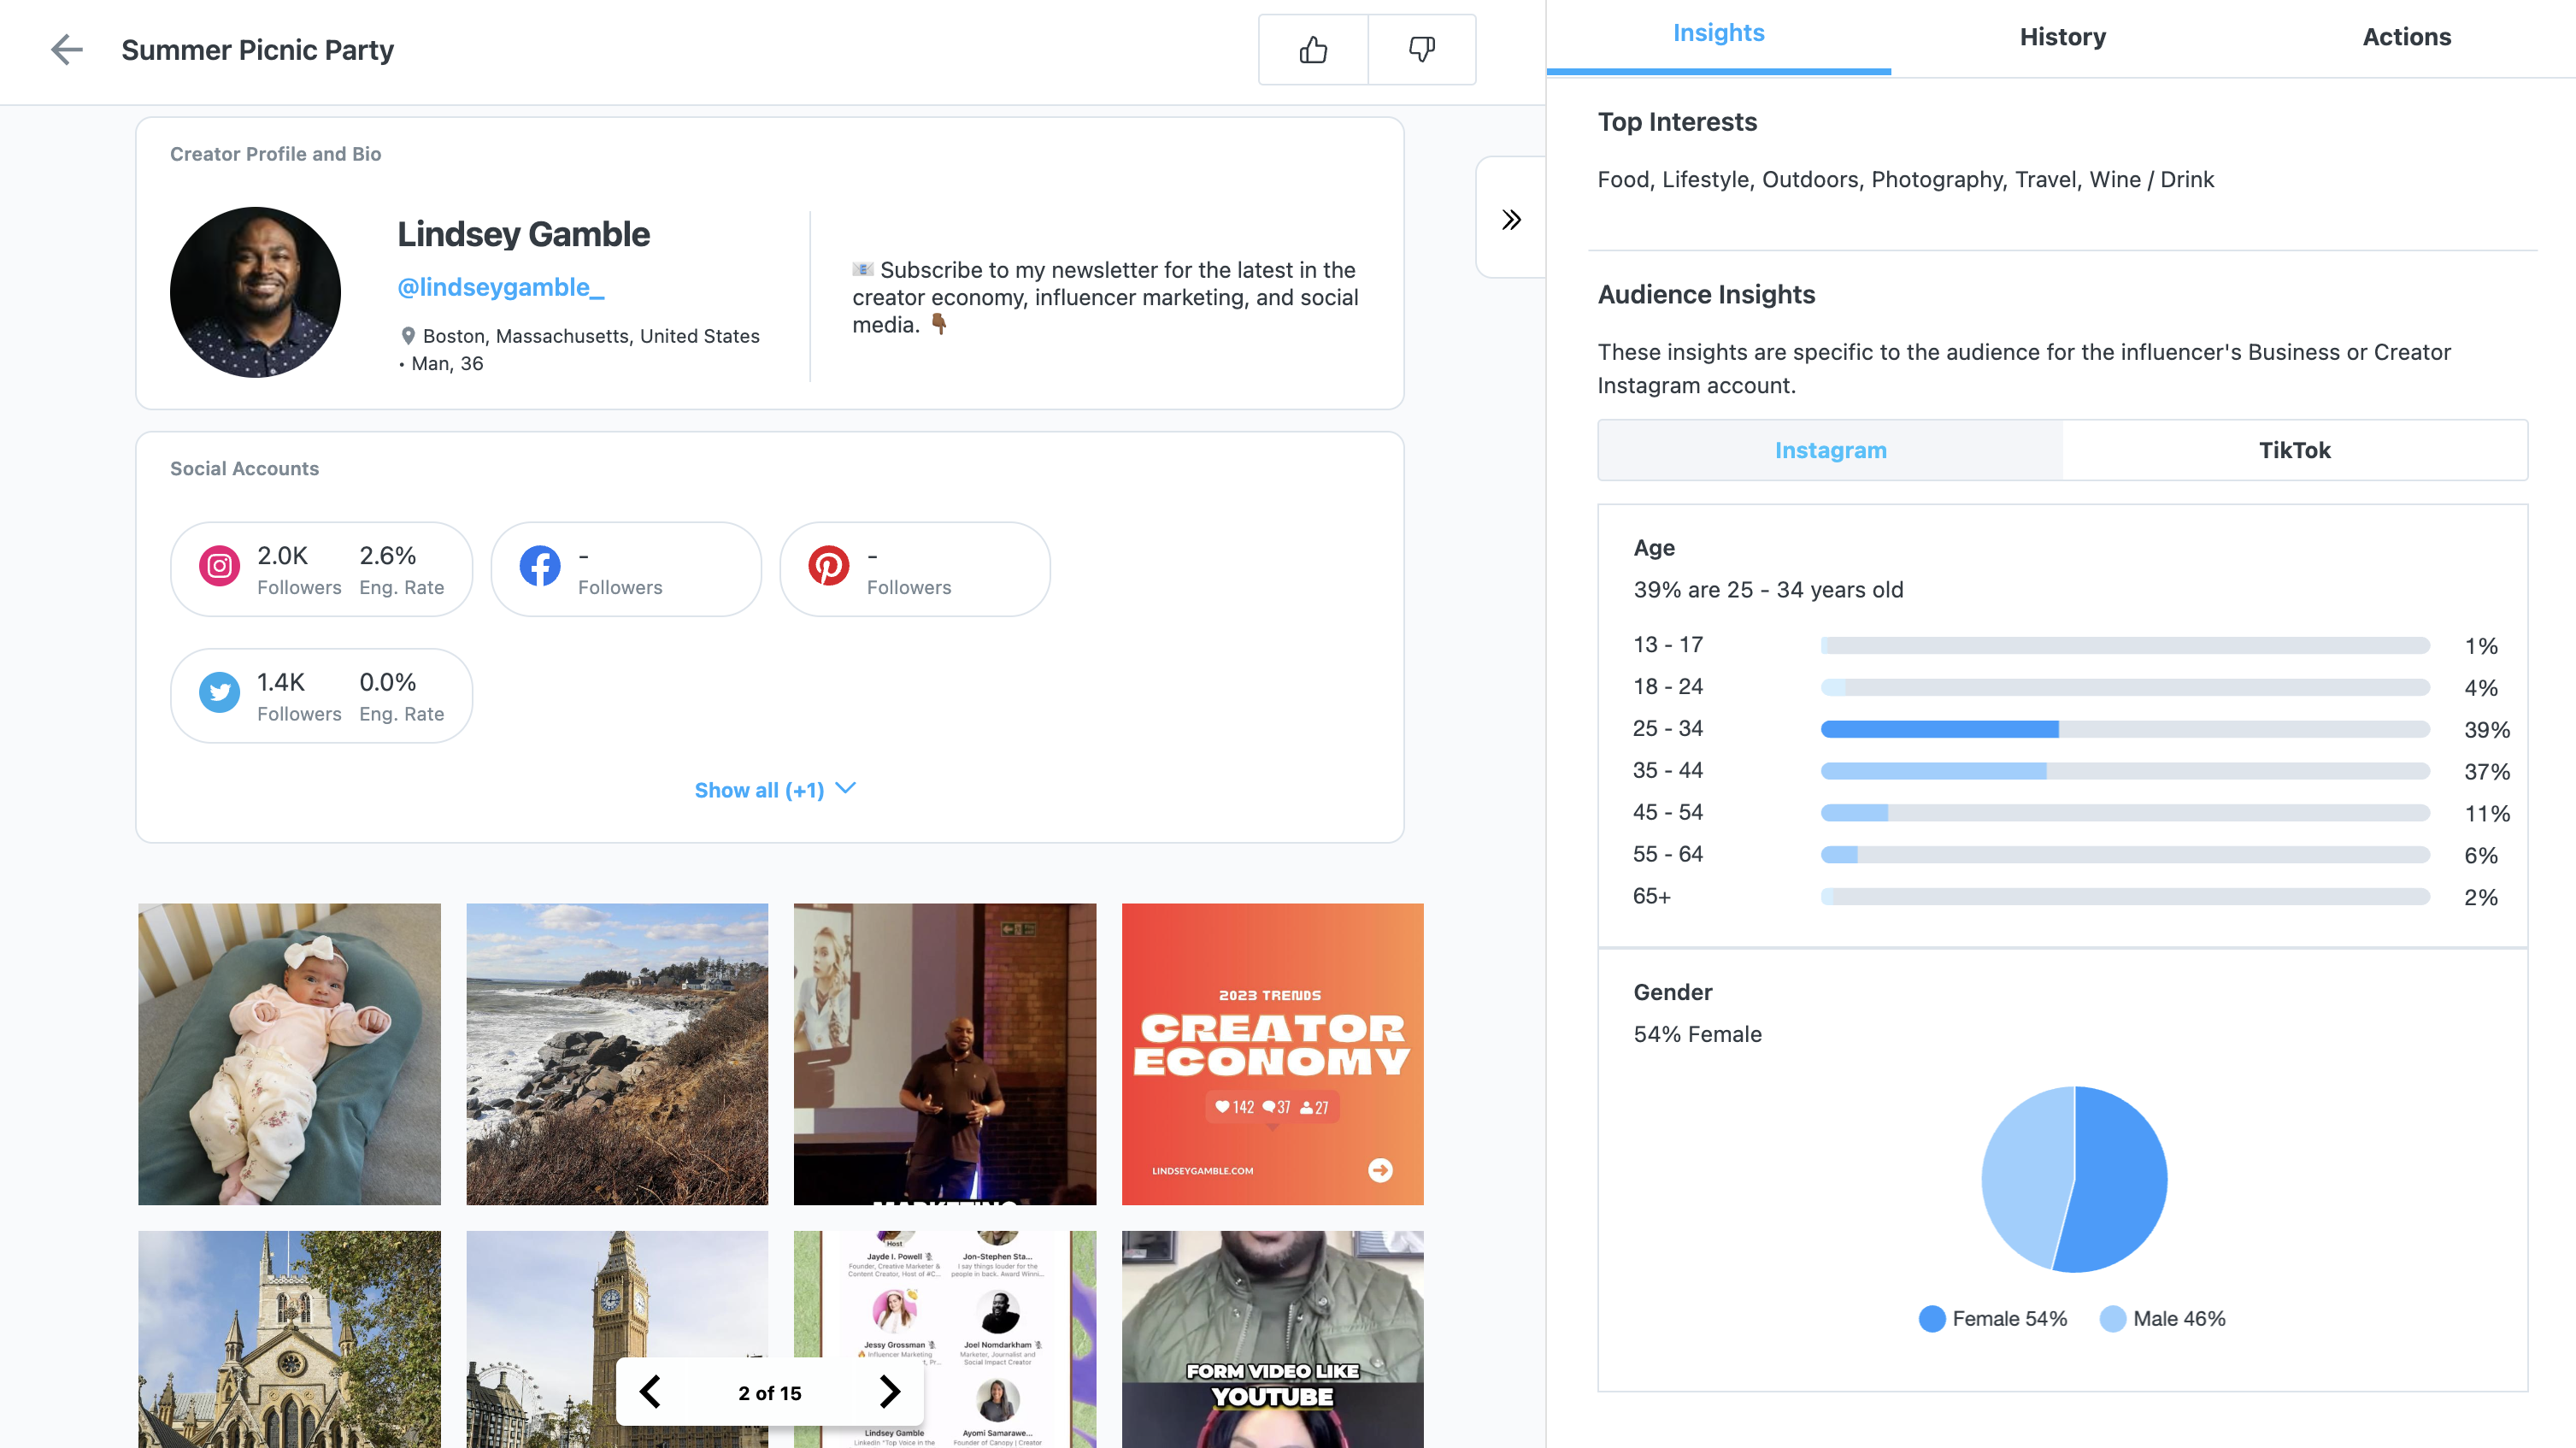Click the 55 - 64 age row label
Image resolution: width=2576 pixels, height=1448 pixels.
(1668, 854)
